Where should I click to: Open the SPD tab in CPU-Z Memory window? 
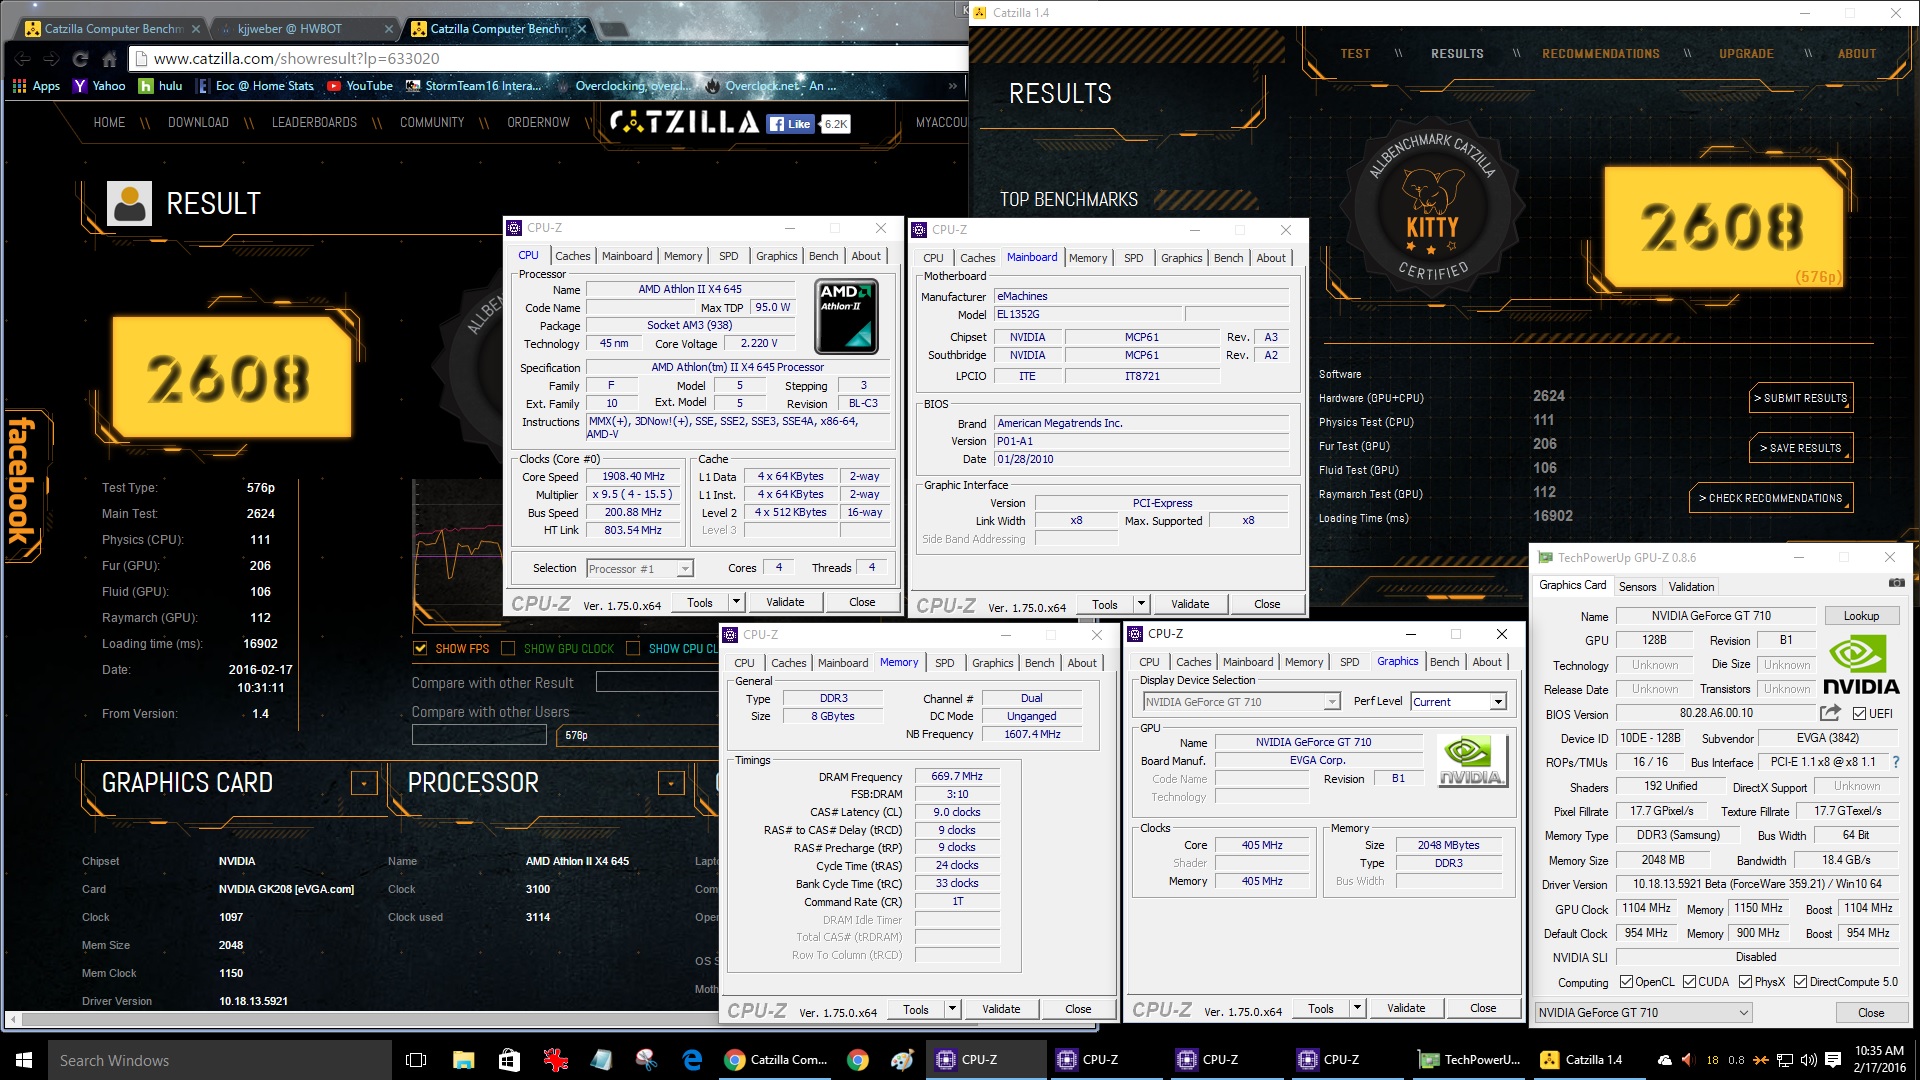click(x=944, y=663)
